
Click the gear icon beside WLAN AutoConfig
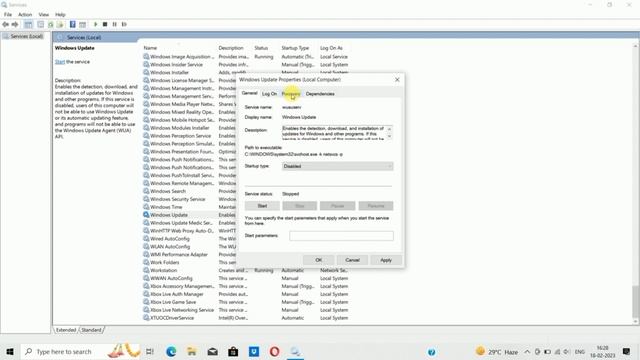pos(146,247)
